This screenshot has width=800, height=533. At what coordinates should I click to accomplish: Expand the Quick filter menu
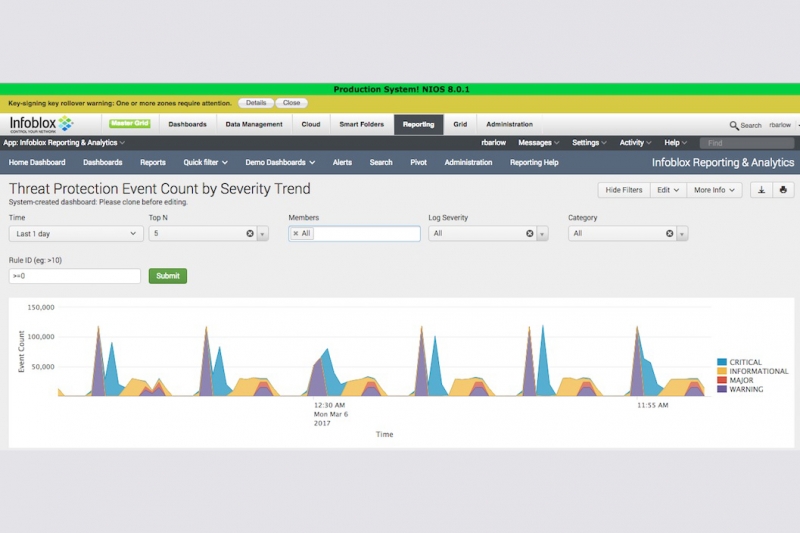tap(205, 162)
